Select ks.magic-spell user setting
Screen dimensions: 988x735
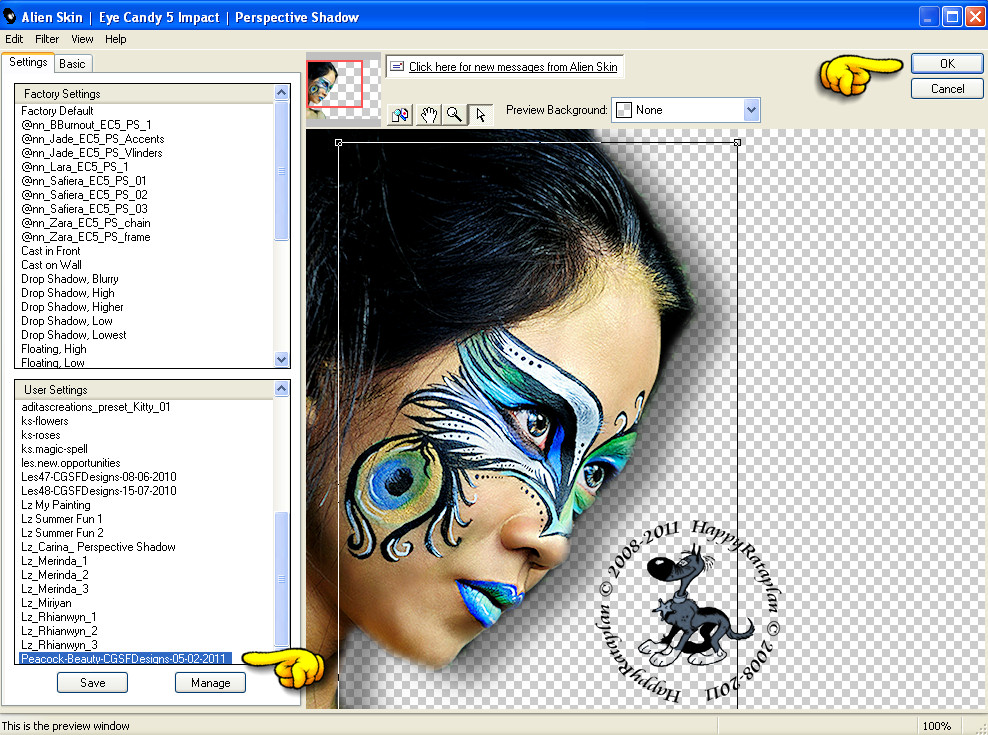(x=54, y=449)
